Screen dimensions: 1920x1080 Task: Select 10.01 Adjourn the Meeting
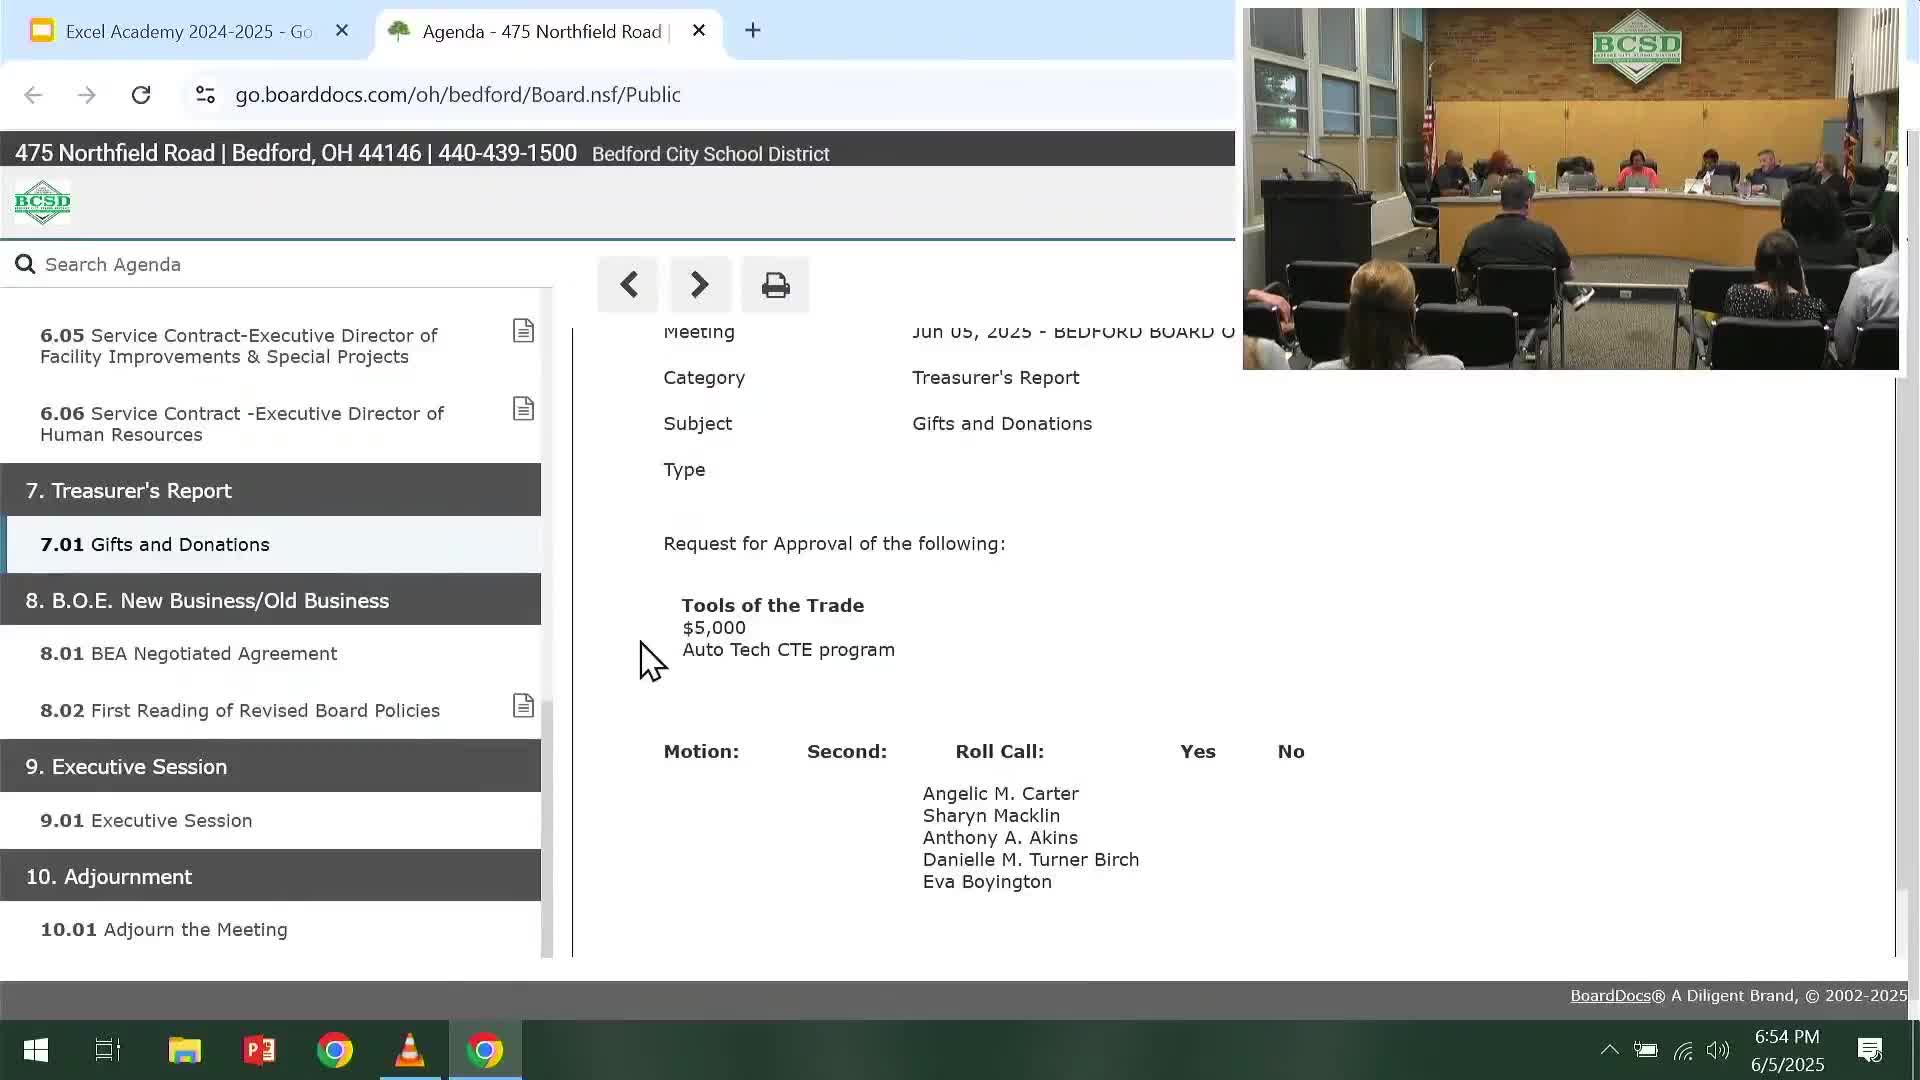(164, 930)
